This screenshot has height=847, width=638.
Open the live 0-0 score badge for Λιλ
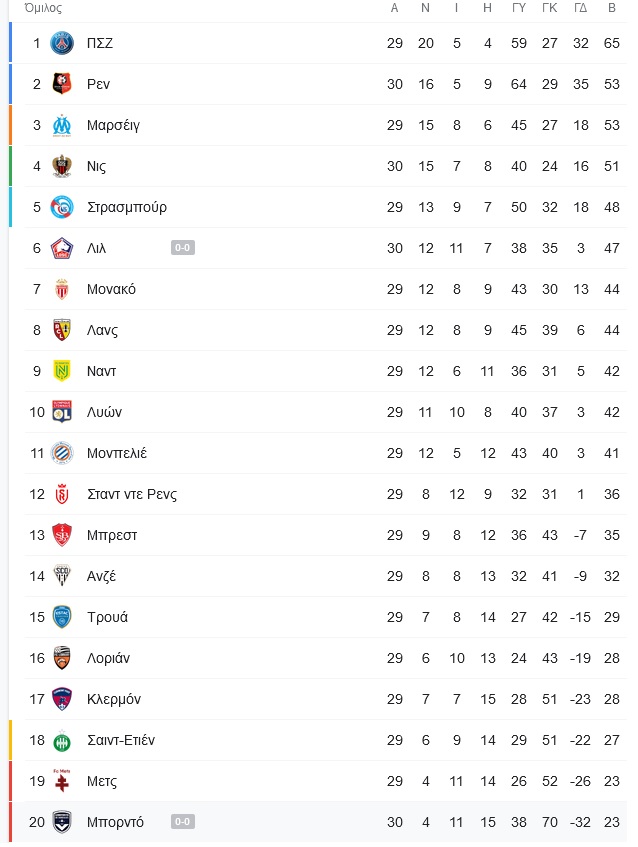coord(183,248)
